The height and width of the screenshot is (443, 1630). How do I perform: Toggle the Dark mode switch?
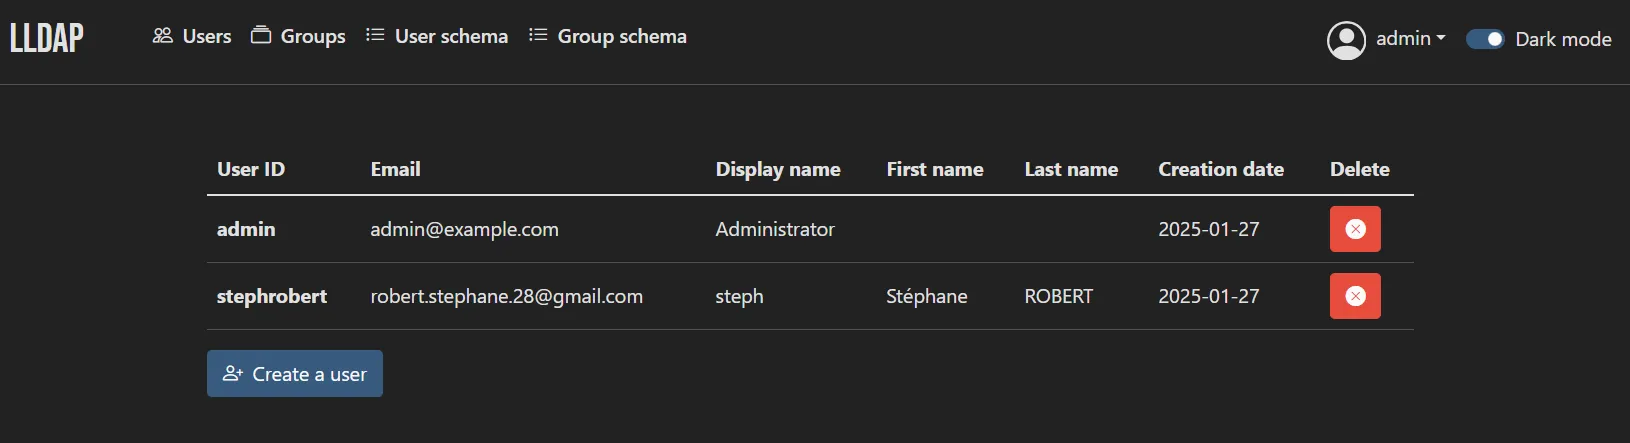pos(1485,39)
